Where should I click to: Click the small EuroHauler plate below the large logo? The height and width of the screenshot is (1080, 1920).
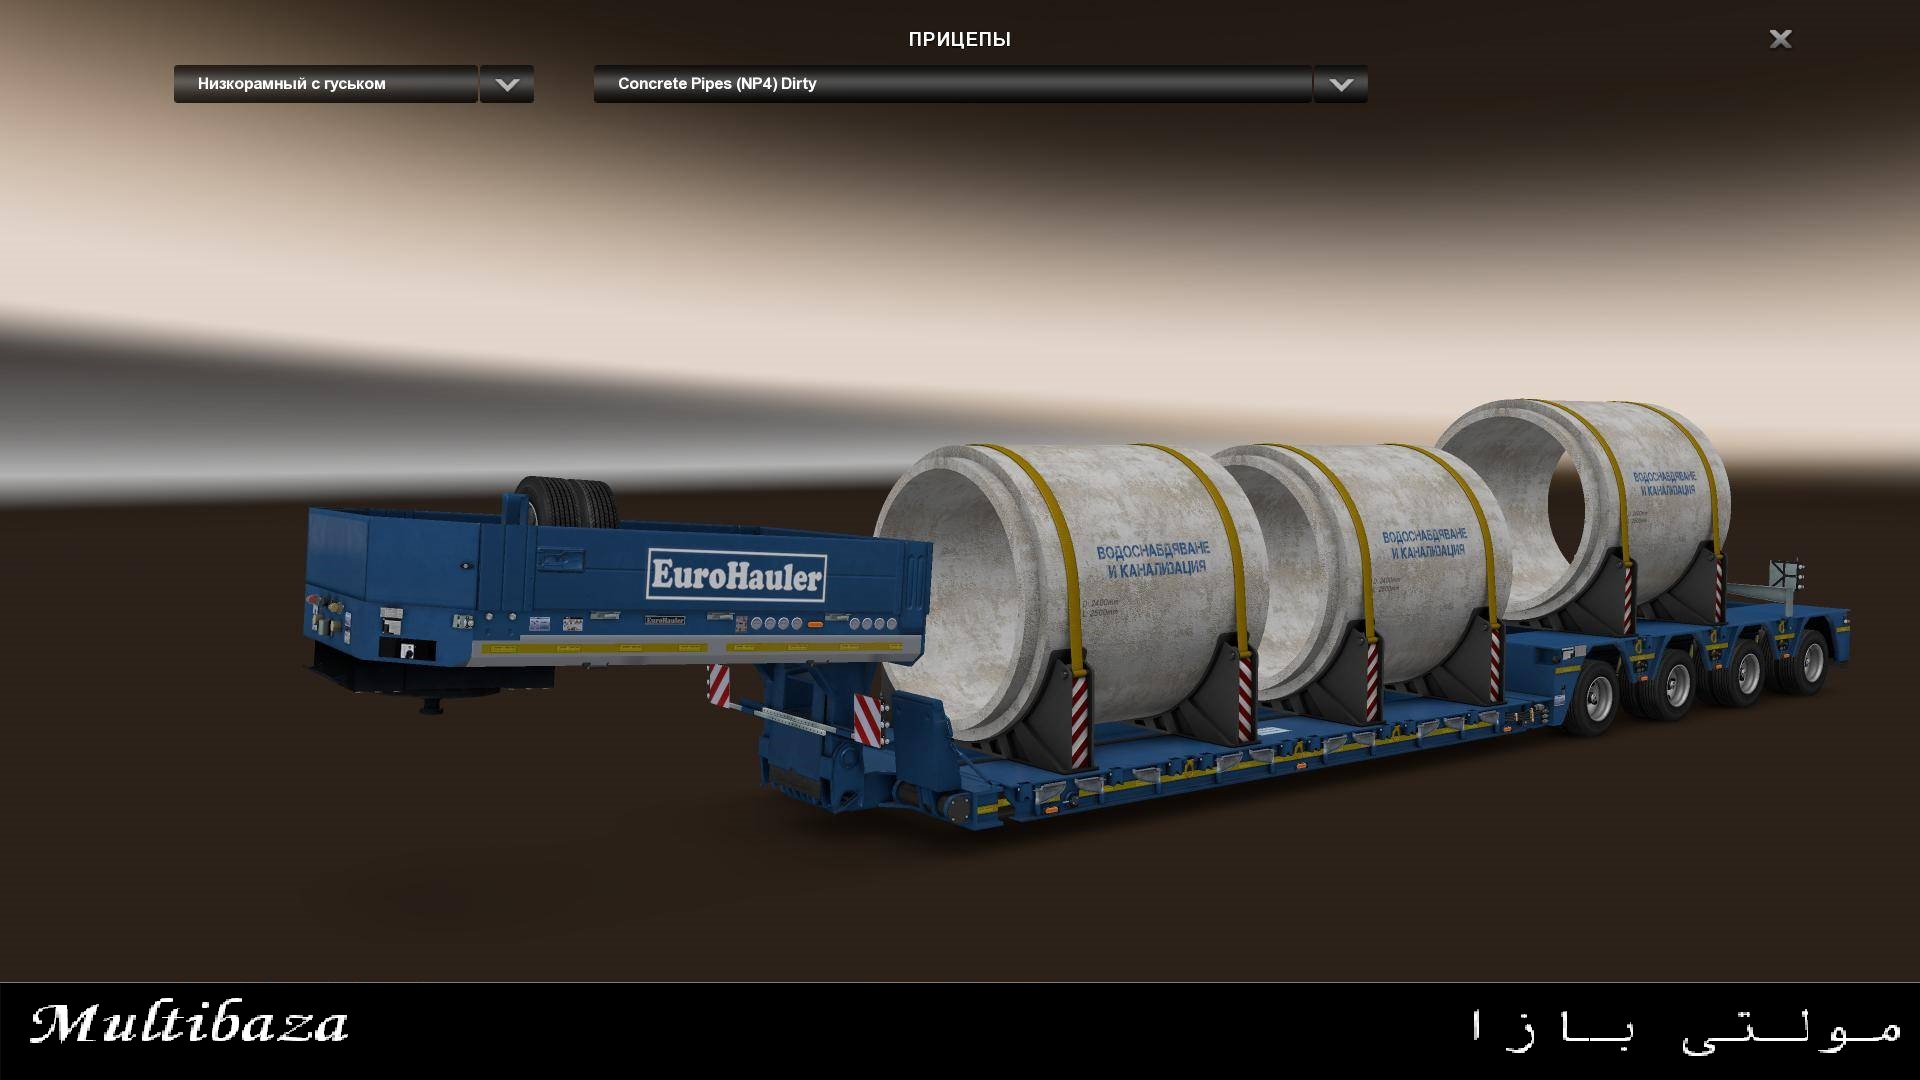point(664,620)
